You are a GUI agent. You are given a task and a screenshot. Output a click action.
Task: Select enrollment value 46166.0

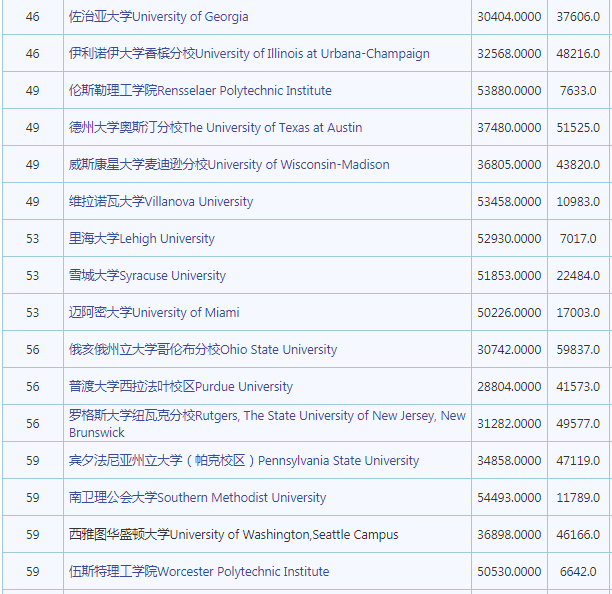click(578, 535)
